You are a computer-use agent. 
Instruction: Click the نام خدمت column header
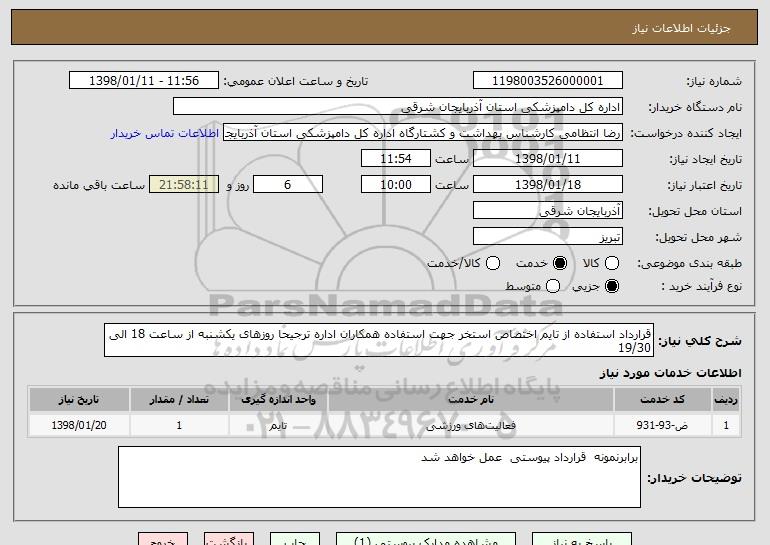click(x=470, y=400)
